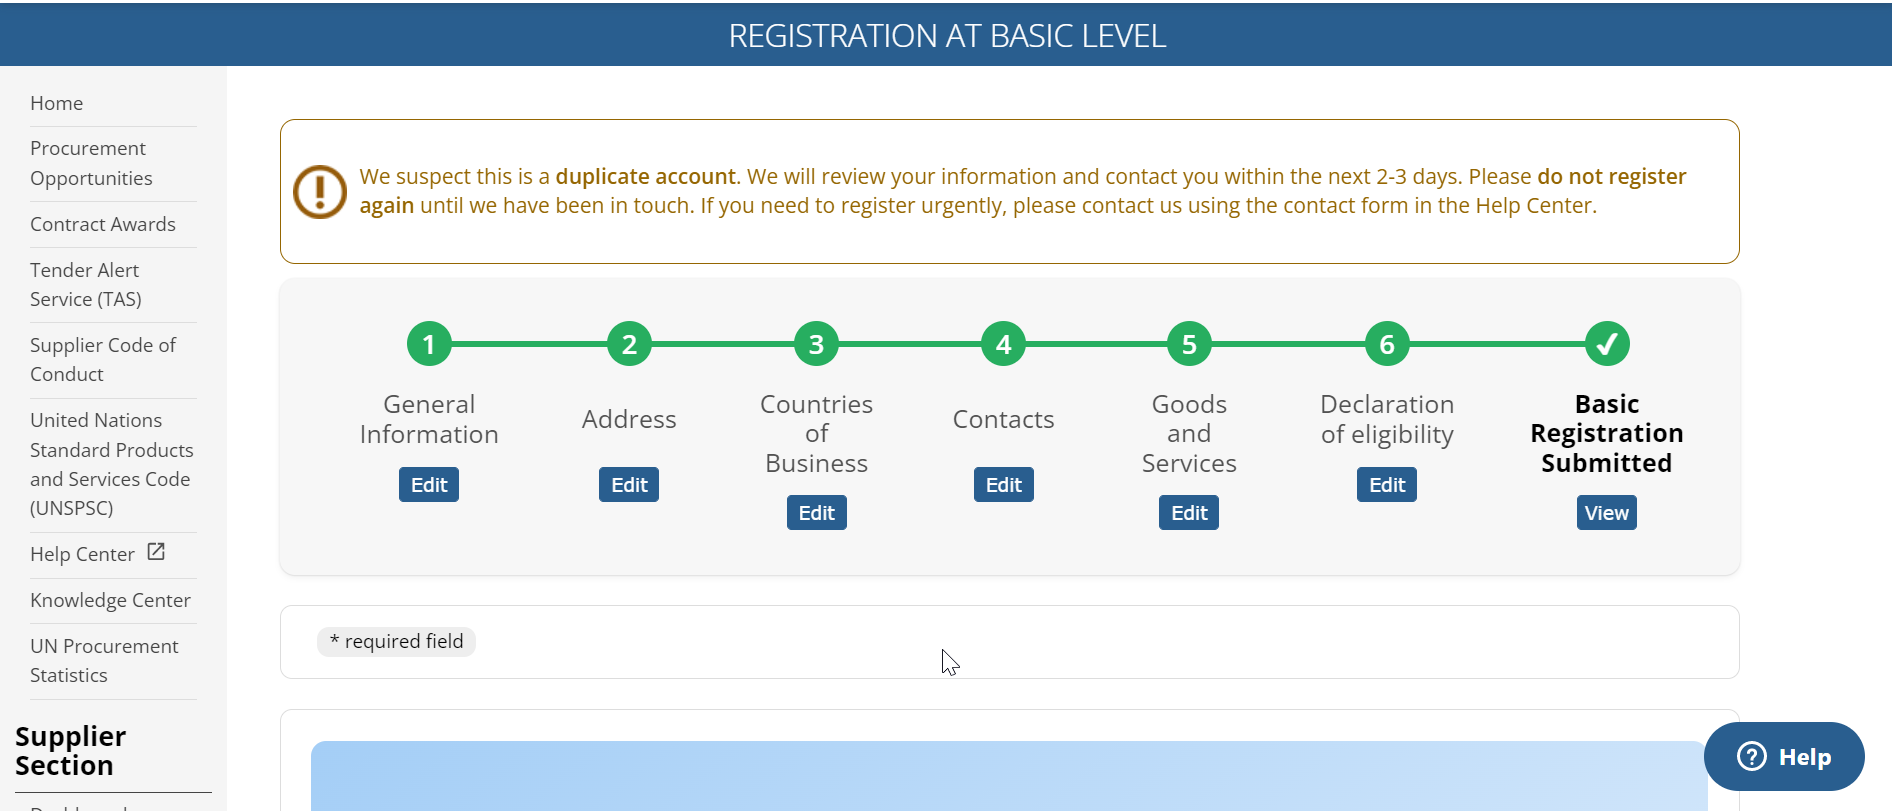Screen dimensions: 1892x811
Task: Click the General Information step label
Action: (x=429, y=419)
